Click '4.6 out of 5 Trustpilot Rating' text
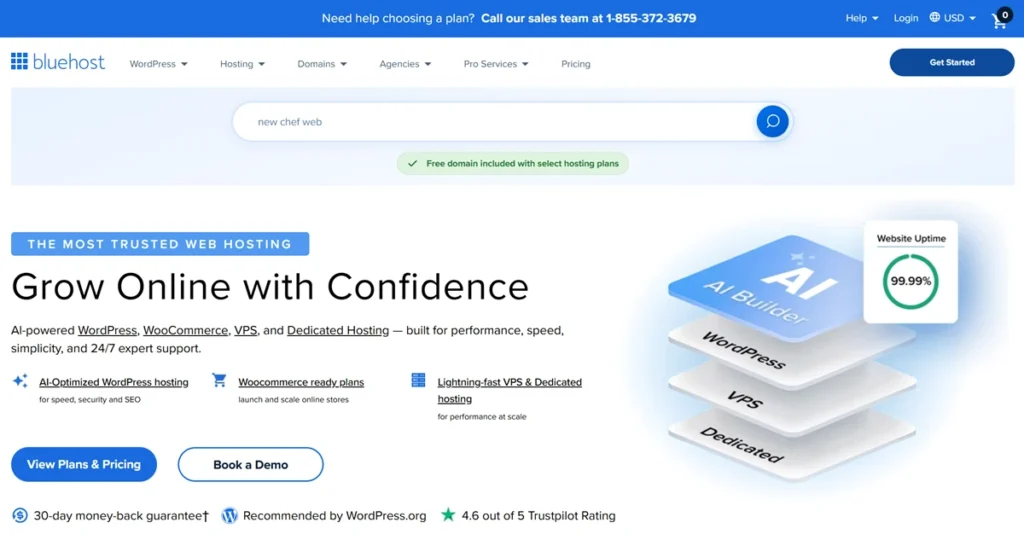This screenshot has height=540, width=1024. point(538,516)
